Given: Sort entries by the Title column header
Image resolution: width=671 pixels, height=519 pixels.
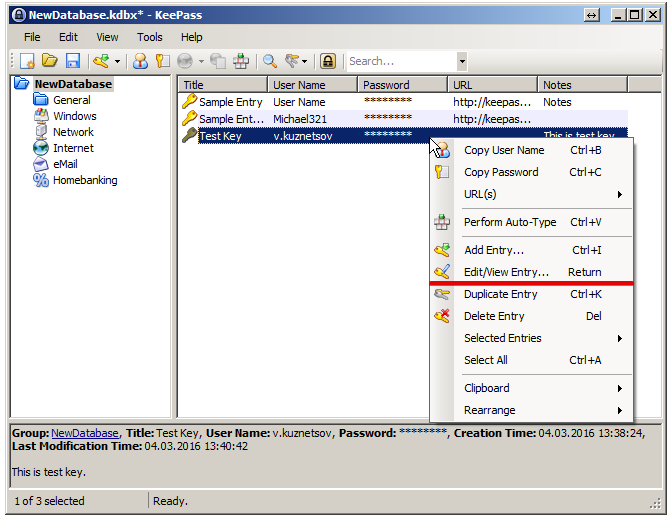Looking at the screenshot, I should [x=220, y=85].
